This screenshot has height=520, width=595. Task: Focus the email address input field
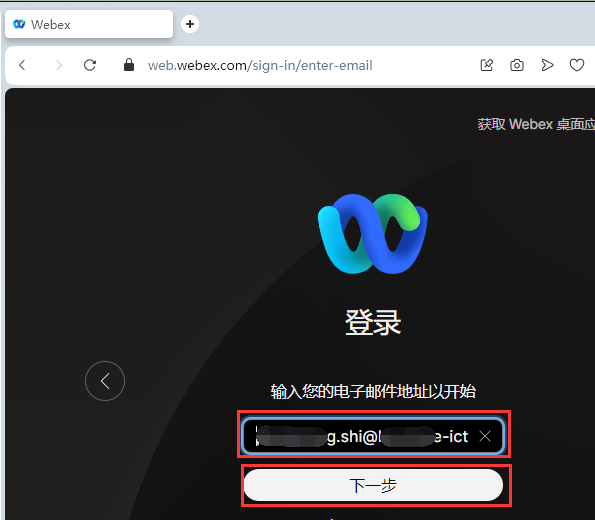pyautogui.click(x=373, y=436)
